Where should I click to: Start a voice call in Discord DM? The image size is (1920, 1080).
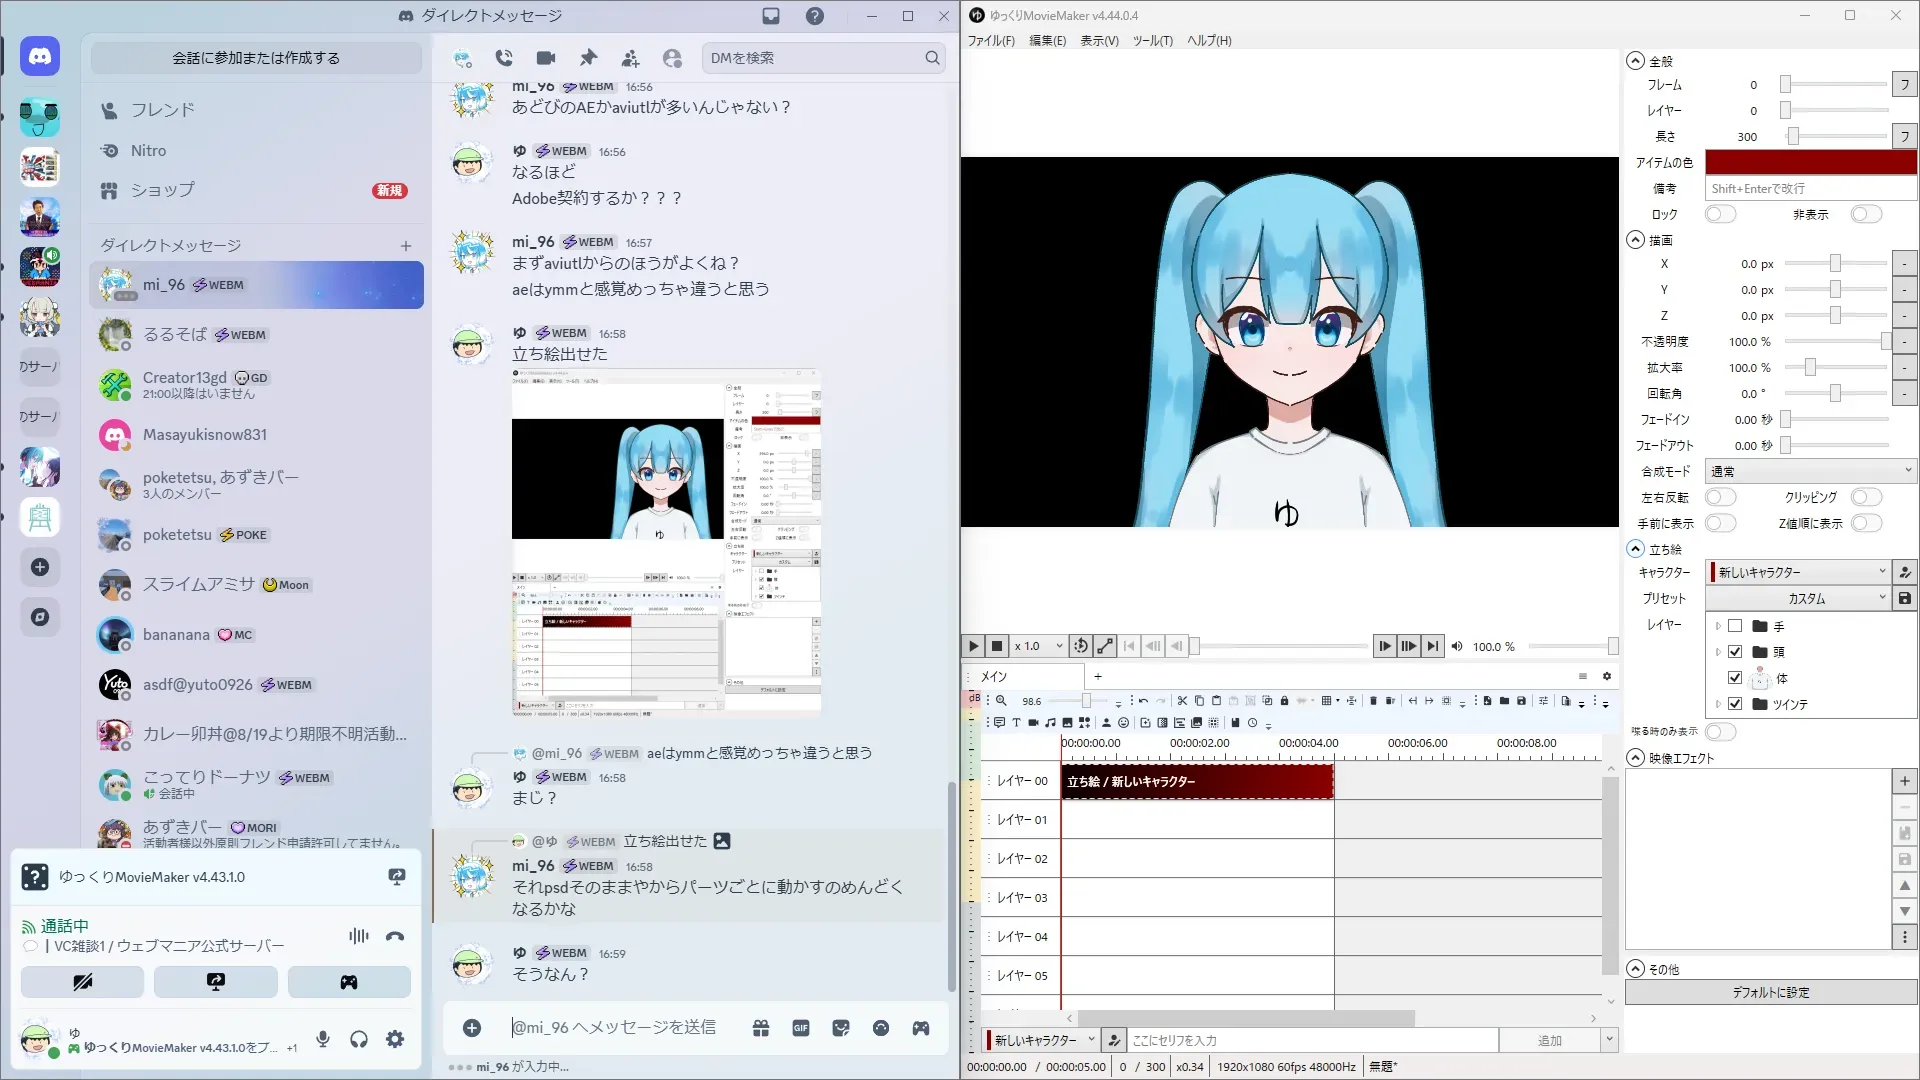pyautogui.click(x=504, y=58)
